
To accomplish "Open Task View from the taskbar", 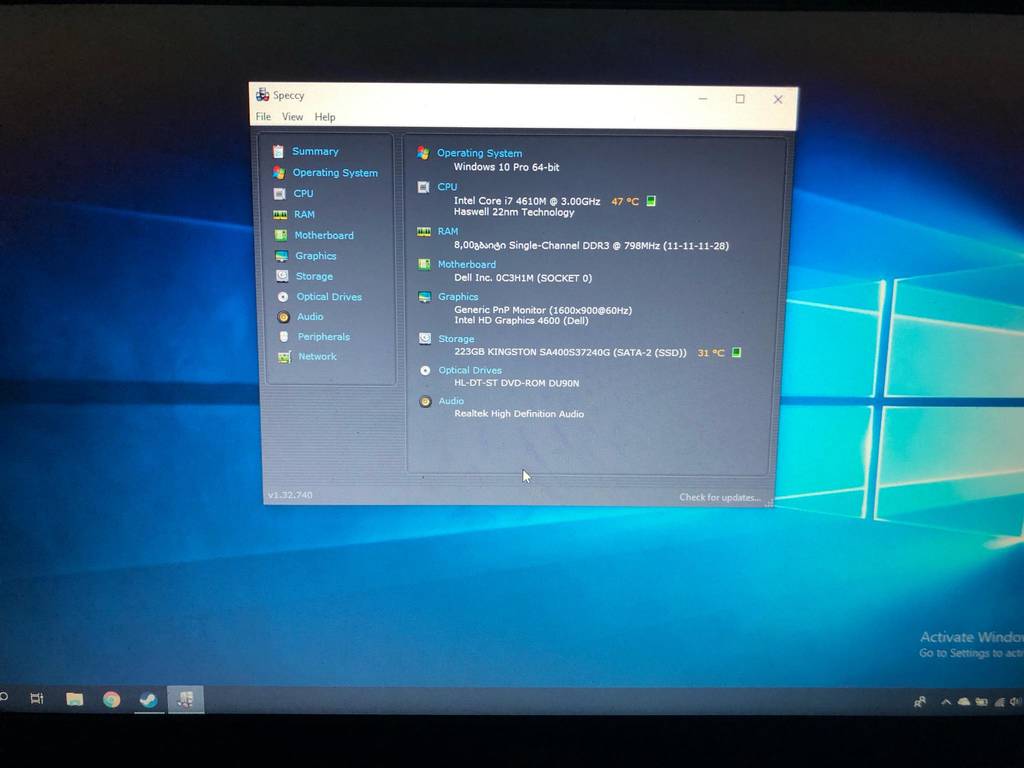I will 37,699.
